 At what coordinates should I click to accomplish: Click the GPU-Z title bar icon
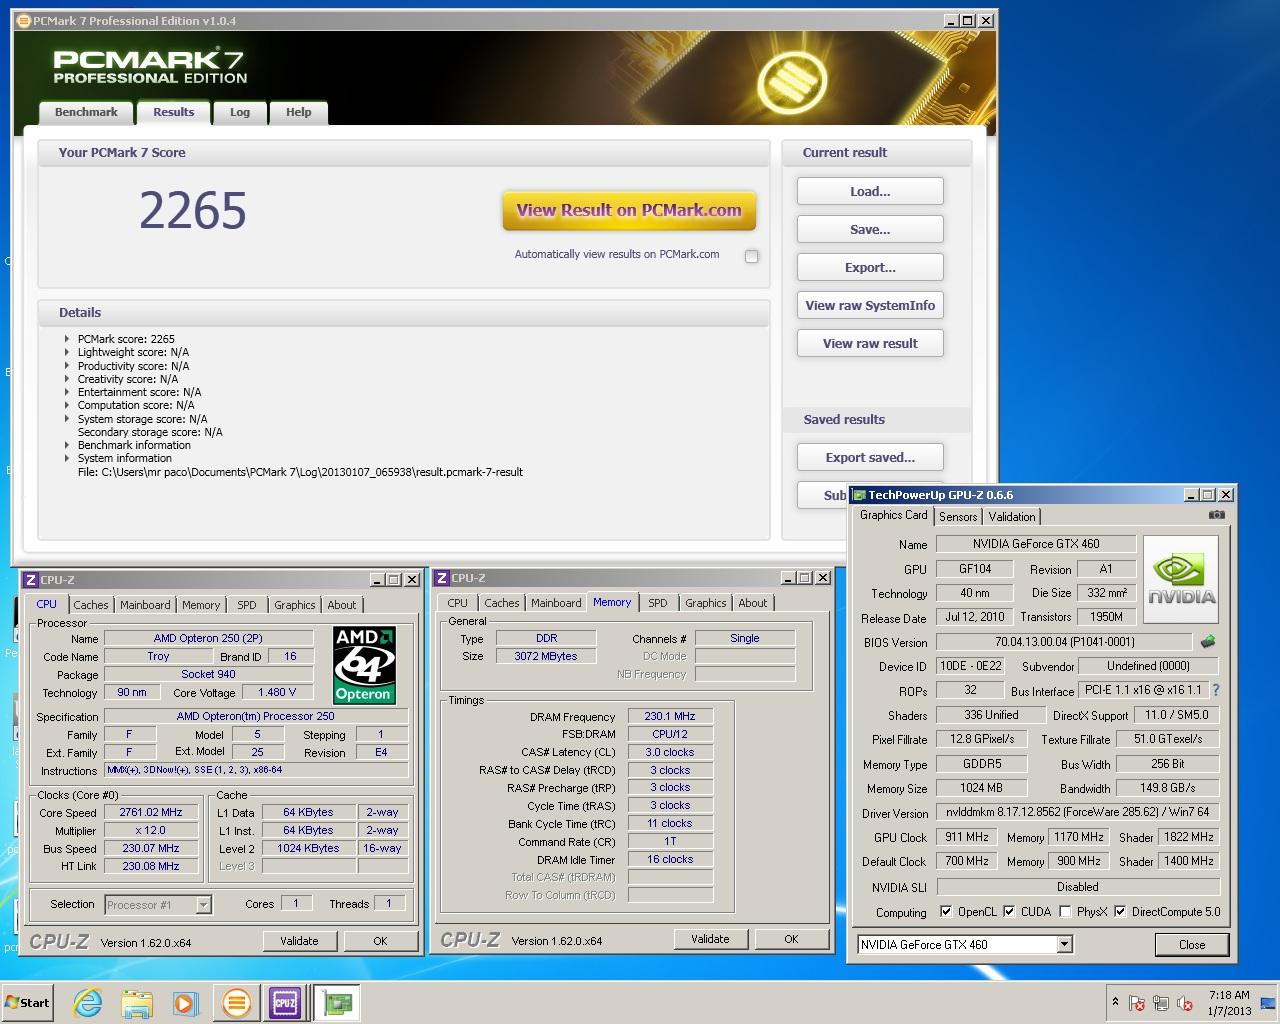pyautogui.click(x=859, y=495)
